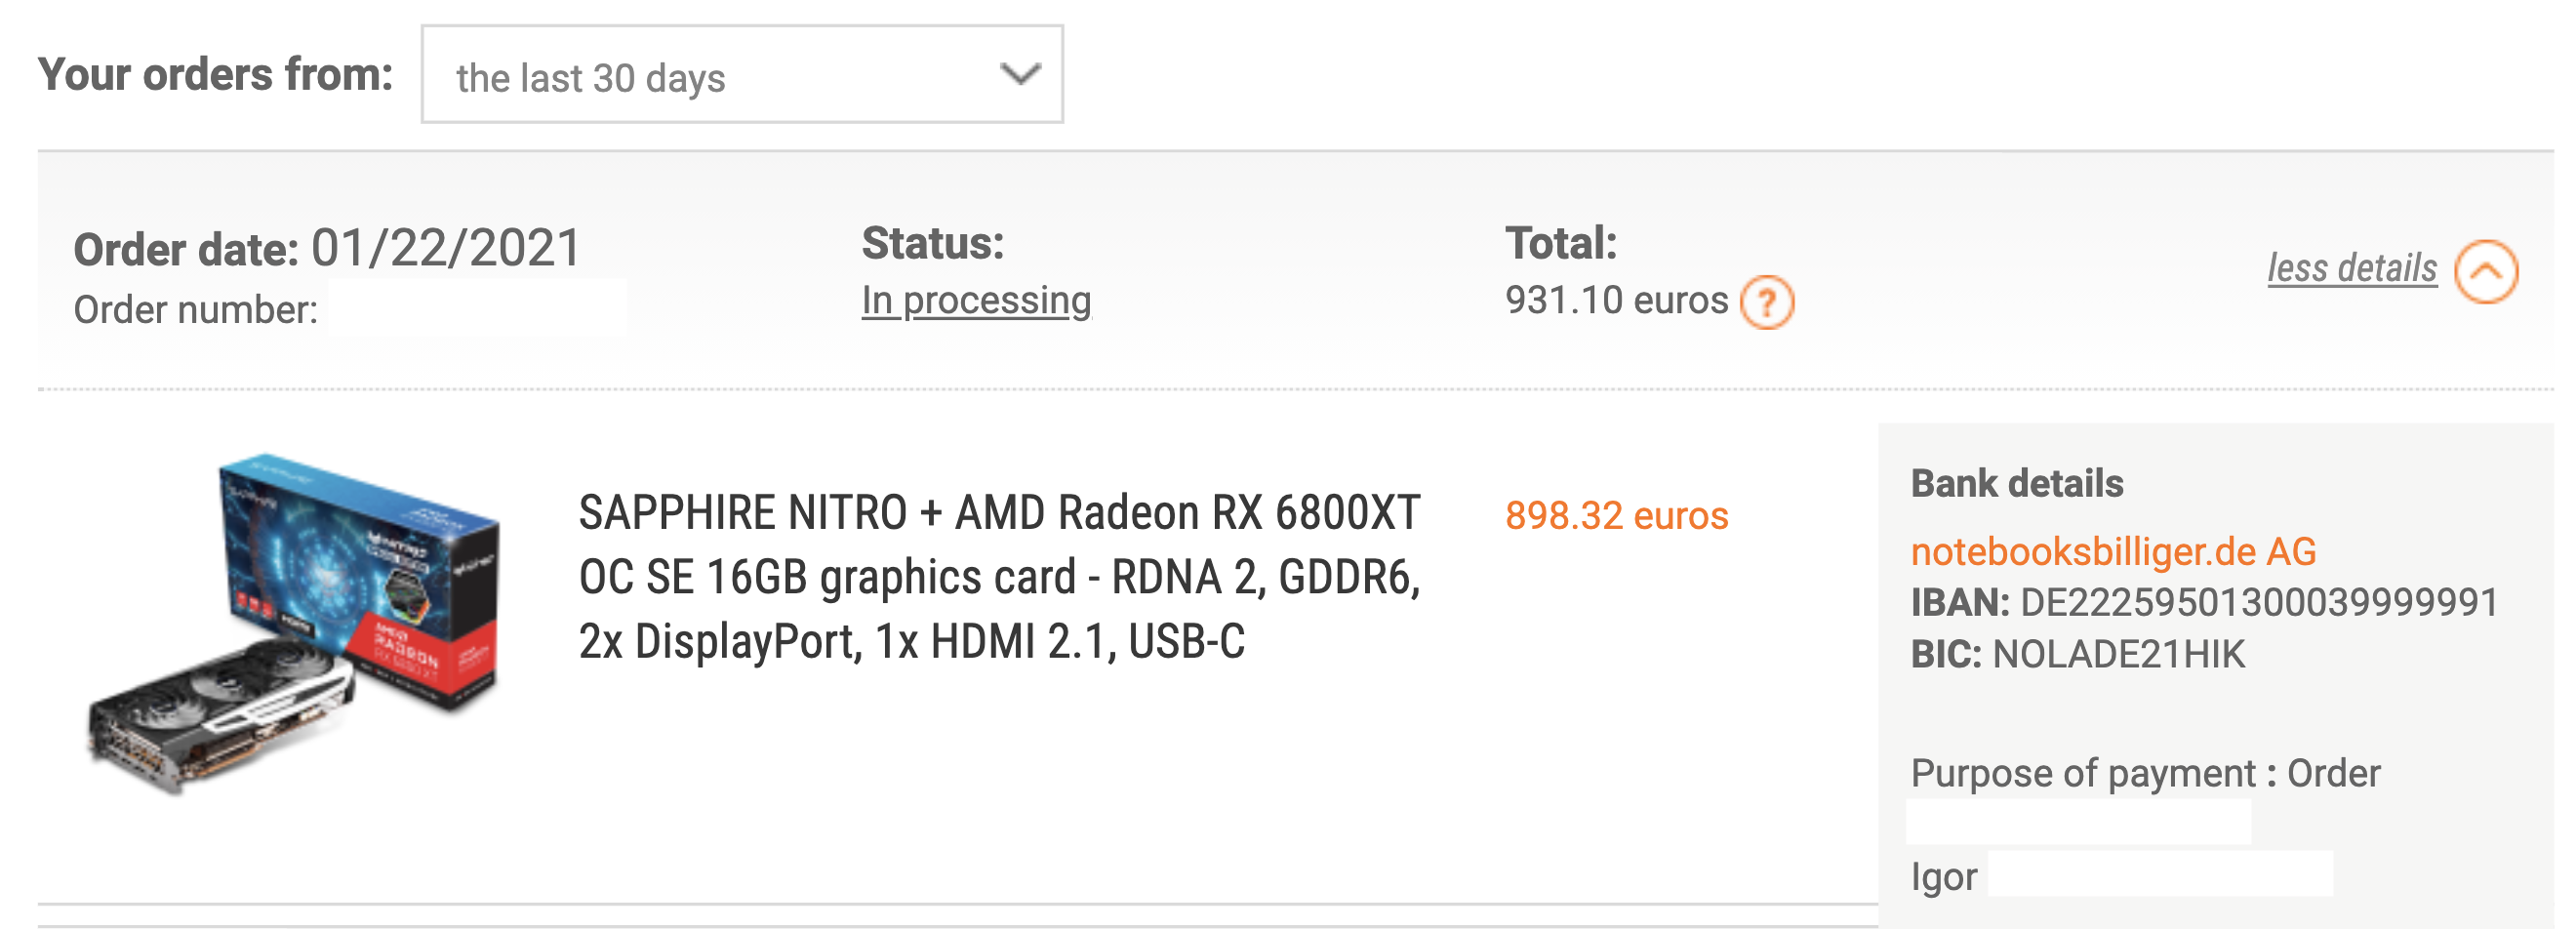Click the order date 01/22/2021
Screen dimensions: 2576x929
coord(446,248)
